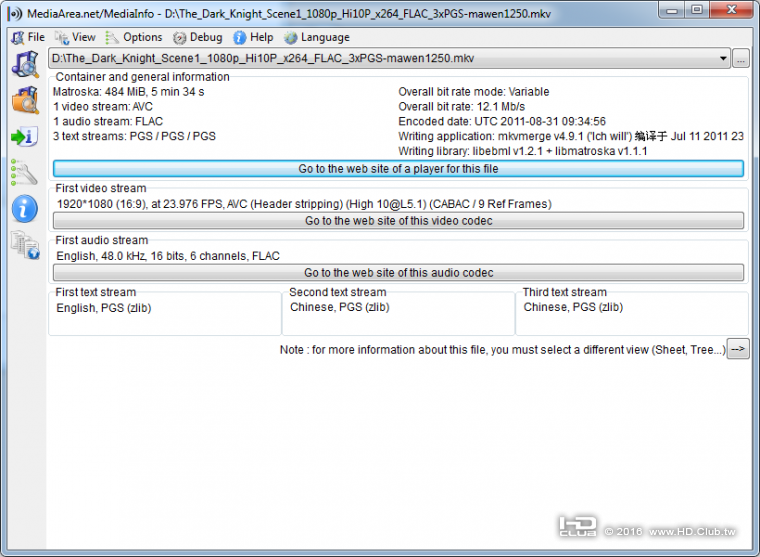
Task: Click the 'Writing application: mkvmerge v4.9.1' line
Action: [x=570, y=136]
